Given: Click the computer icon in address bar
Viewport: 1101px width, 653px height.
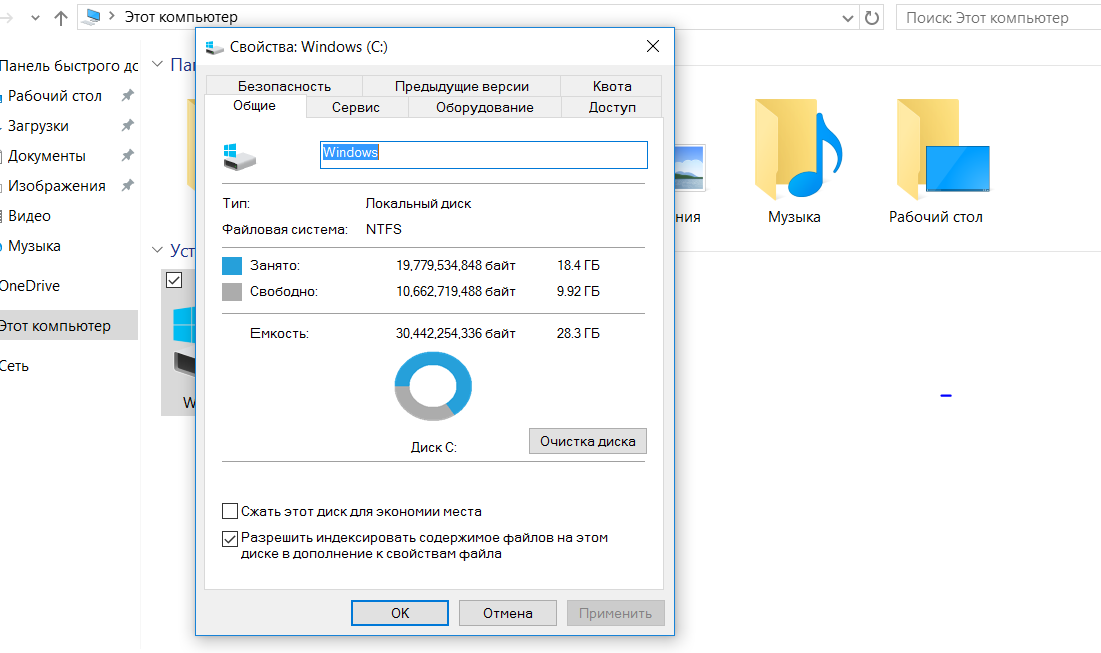Looking at the screenshot, I should pyautogui.click(x=92, y=17).
